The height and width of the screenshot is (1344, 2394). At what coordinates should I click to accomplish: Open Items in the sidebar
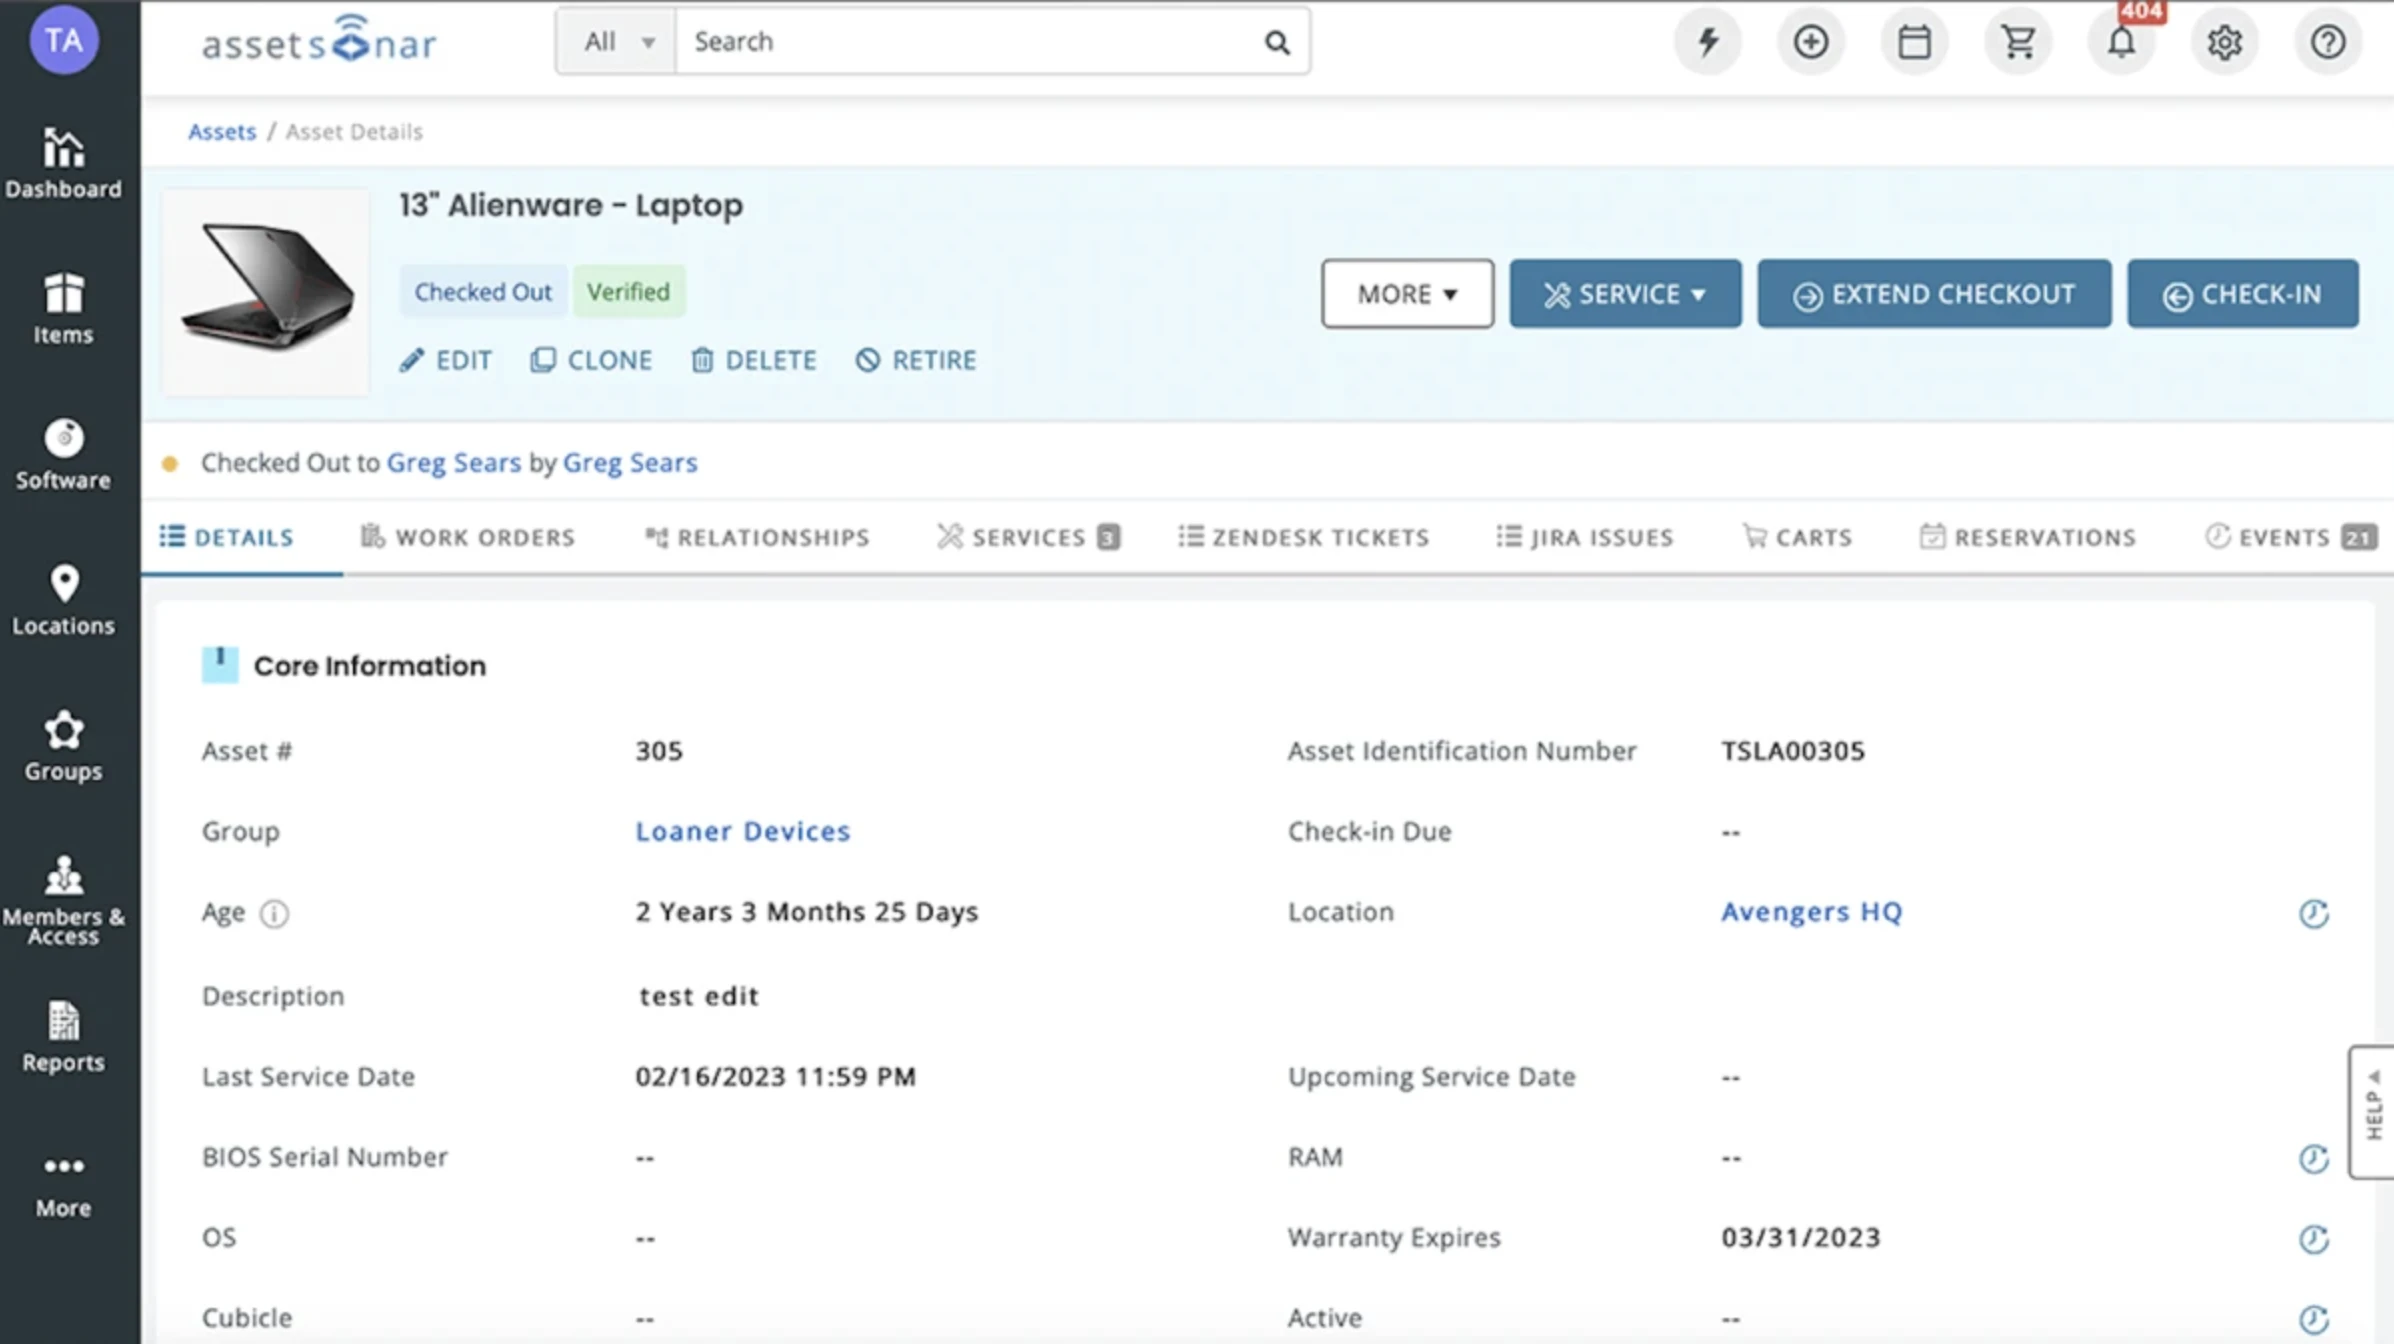pyautogui.click(x=63, y=309)
